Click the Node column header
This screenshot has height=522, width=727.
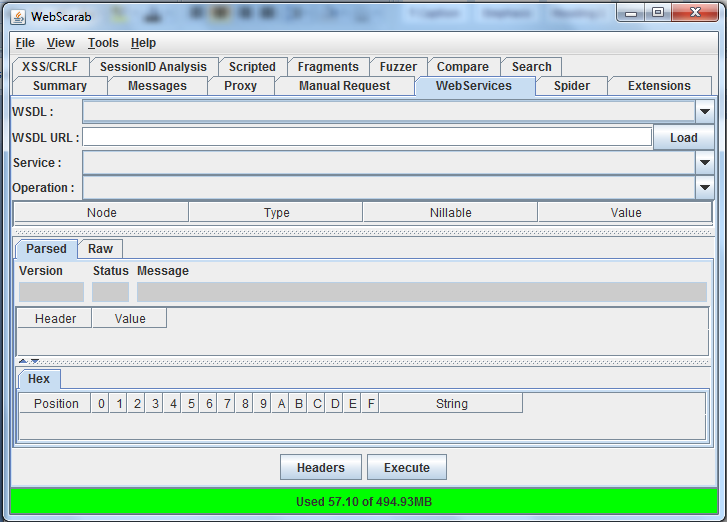pyautogui.click(x=102, y=213)
